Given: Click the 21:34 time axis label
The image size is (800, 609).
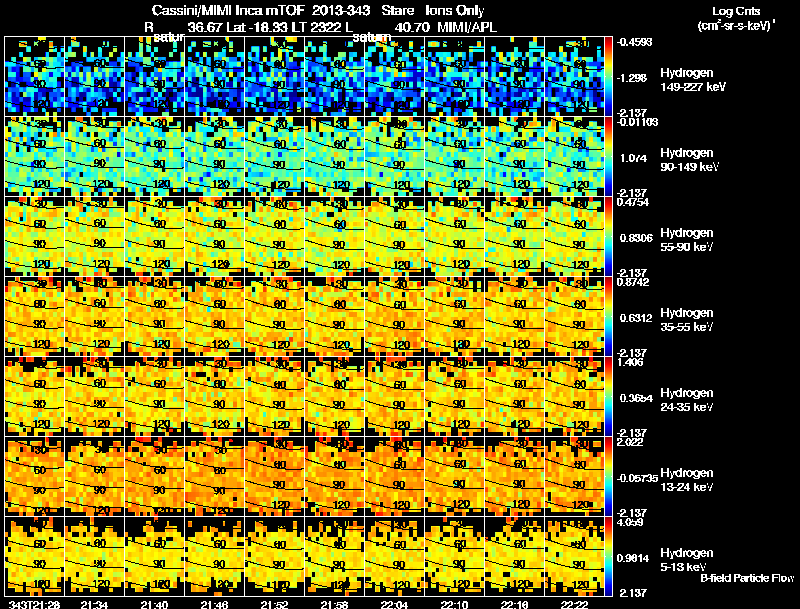Looking at the screenshot, I should point(94,604).
